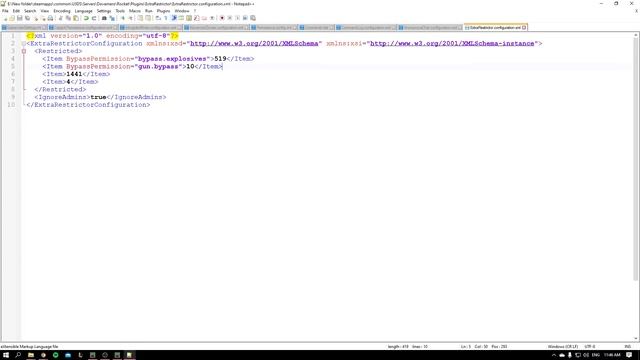The width and height of the screenshot is (640, 360).
Task: Open the Function List panel icon
Action: pos(196,18)
